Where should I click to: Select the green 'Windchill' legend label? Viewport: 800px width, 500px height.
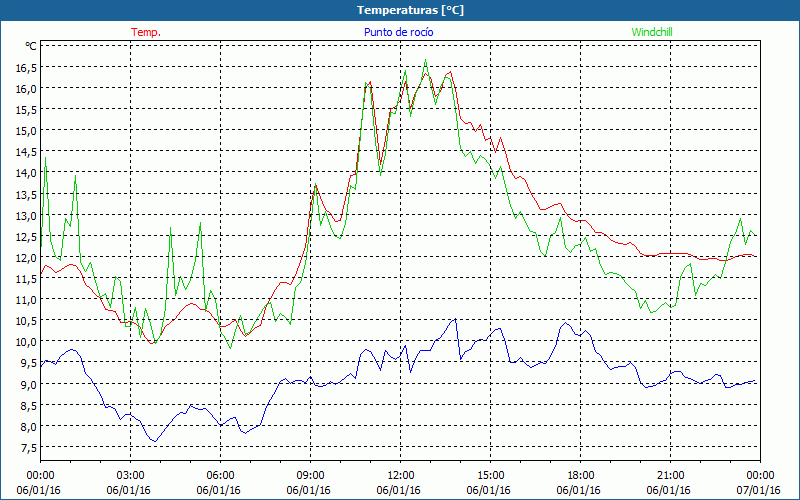(x=652, y=32)
